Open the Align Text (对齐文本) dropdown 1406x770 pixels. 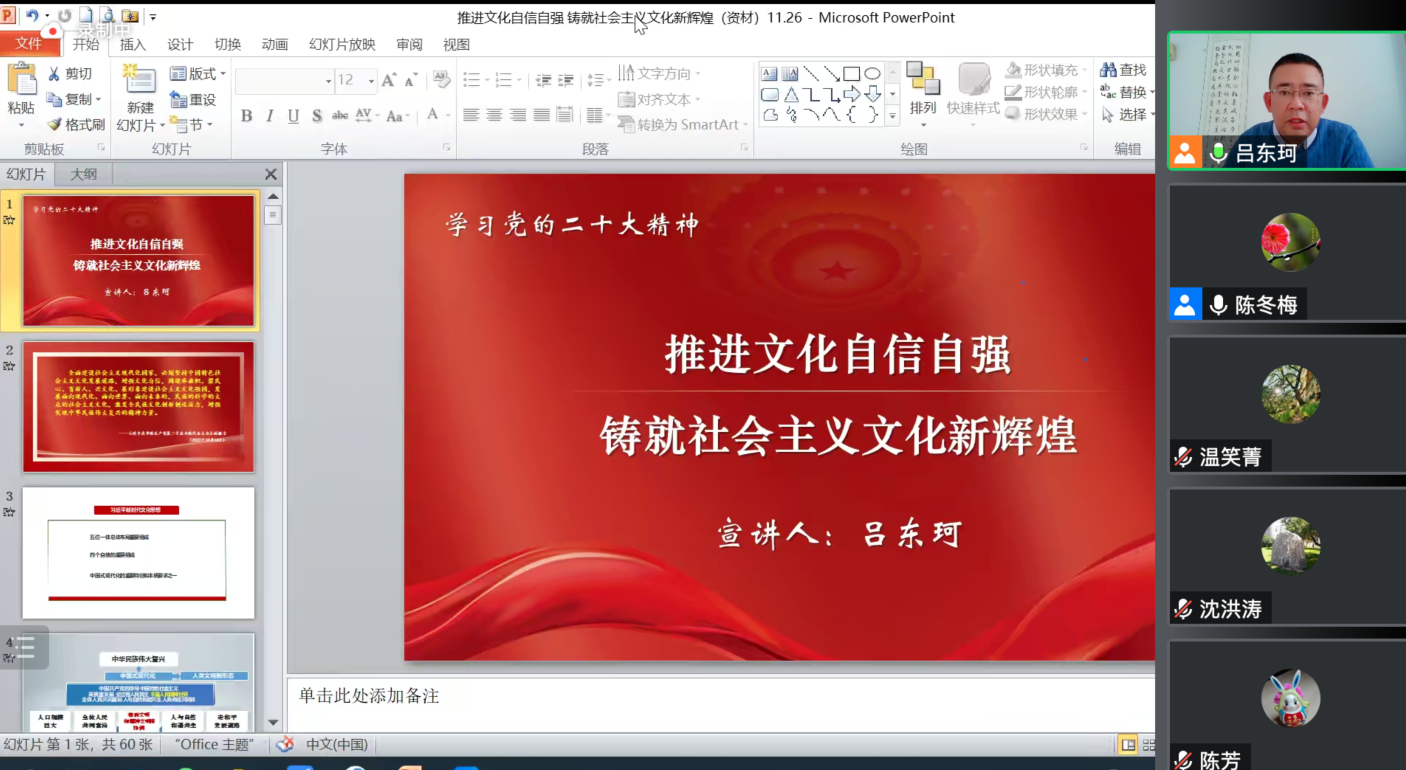(659, 100)
